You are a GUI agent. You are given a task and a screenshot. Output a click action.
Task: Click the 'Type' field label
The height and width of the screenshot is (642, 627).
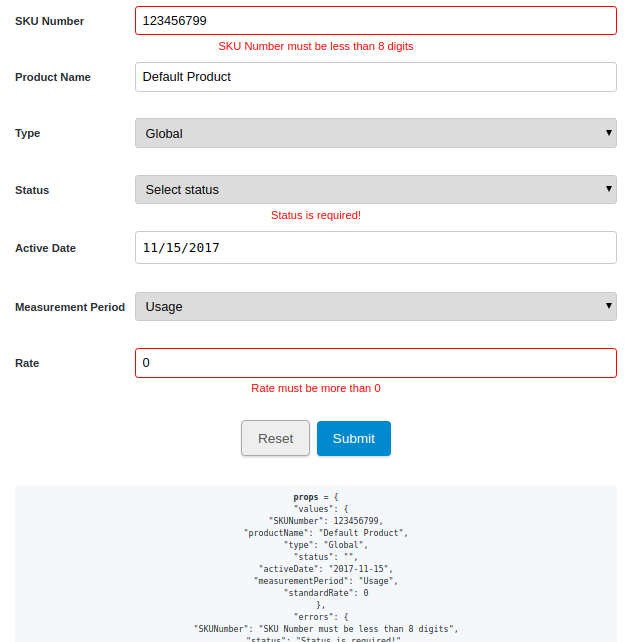coord(28,133)
